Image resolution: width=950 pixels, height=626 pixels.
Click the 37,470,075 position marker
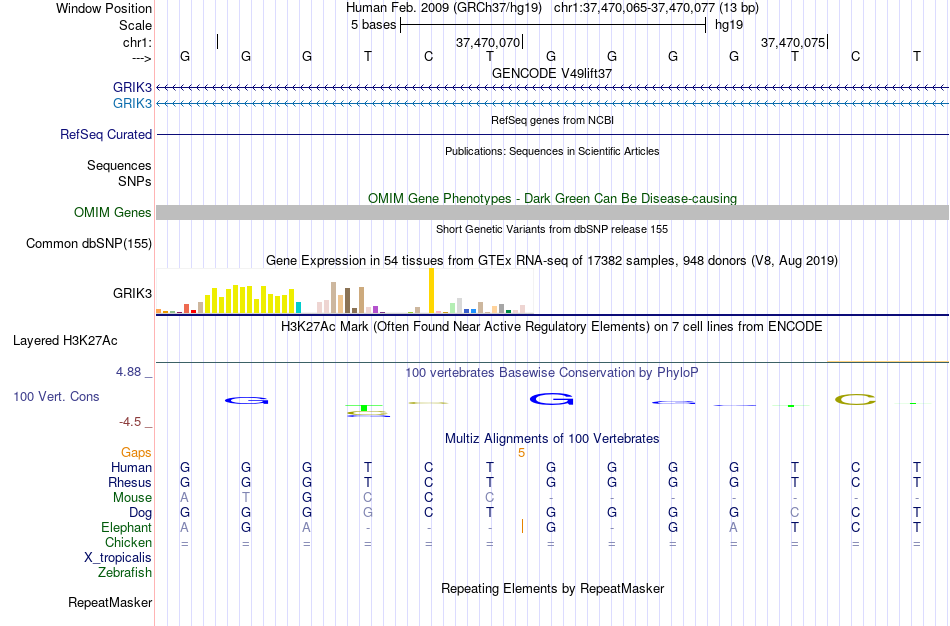pyautogui.click(x=793, y=42)
